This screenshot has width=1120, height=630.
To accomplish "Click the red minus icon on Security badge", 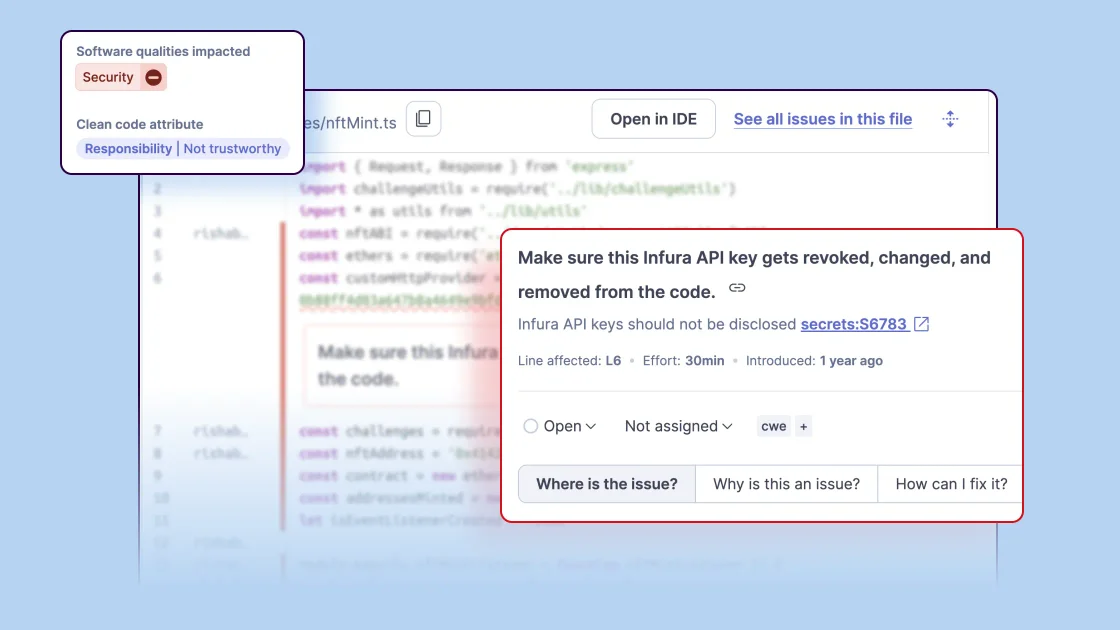I will tap(153, 77).
